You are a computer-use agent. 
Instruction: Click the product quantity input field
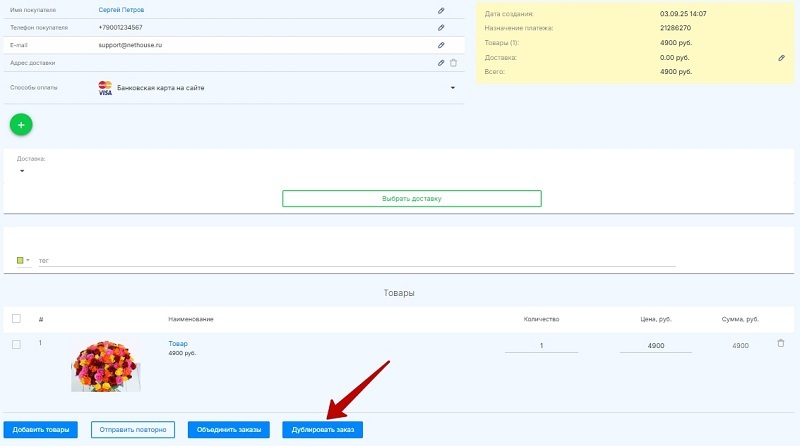pos(541,345)
